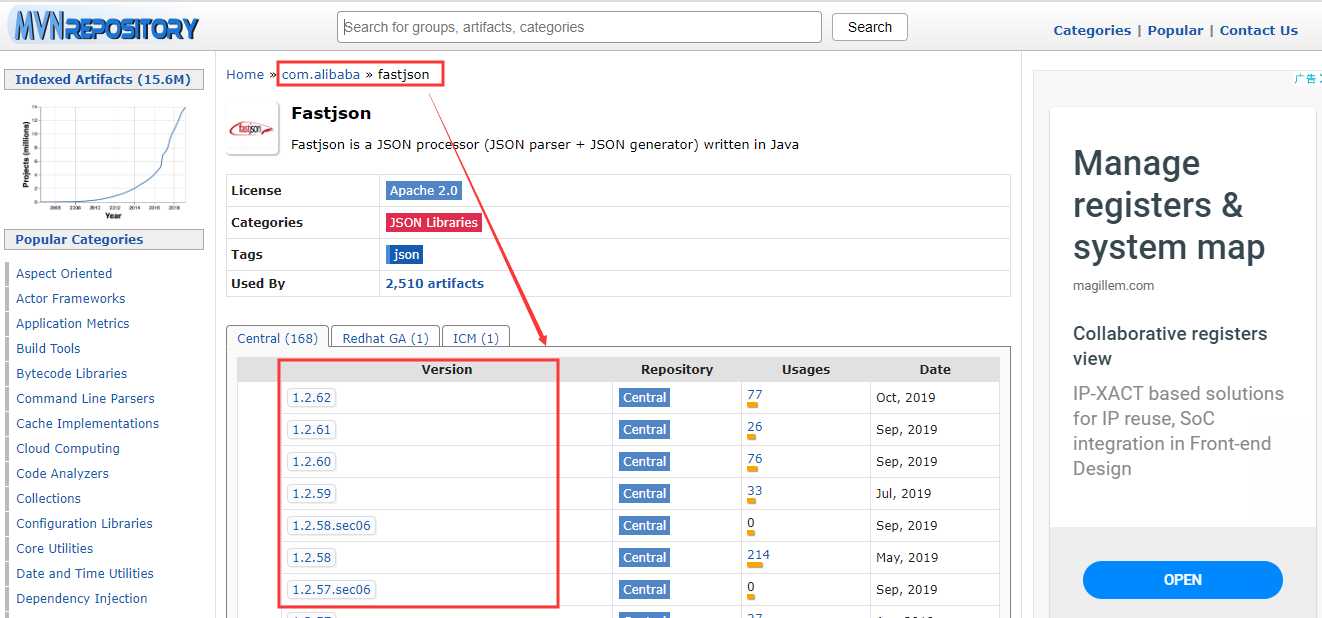Open version 1.2.60

(x=311, y=461)
